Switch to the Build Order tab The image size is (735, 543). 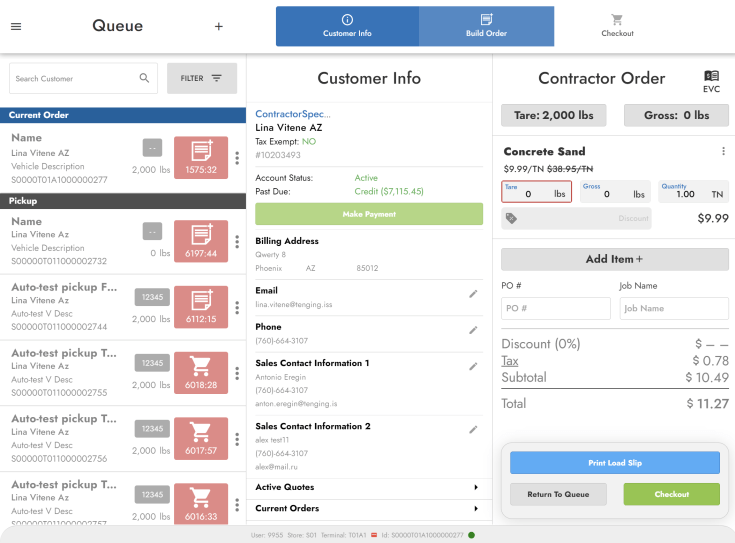point(486,26)
